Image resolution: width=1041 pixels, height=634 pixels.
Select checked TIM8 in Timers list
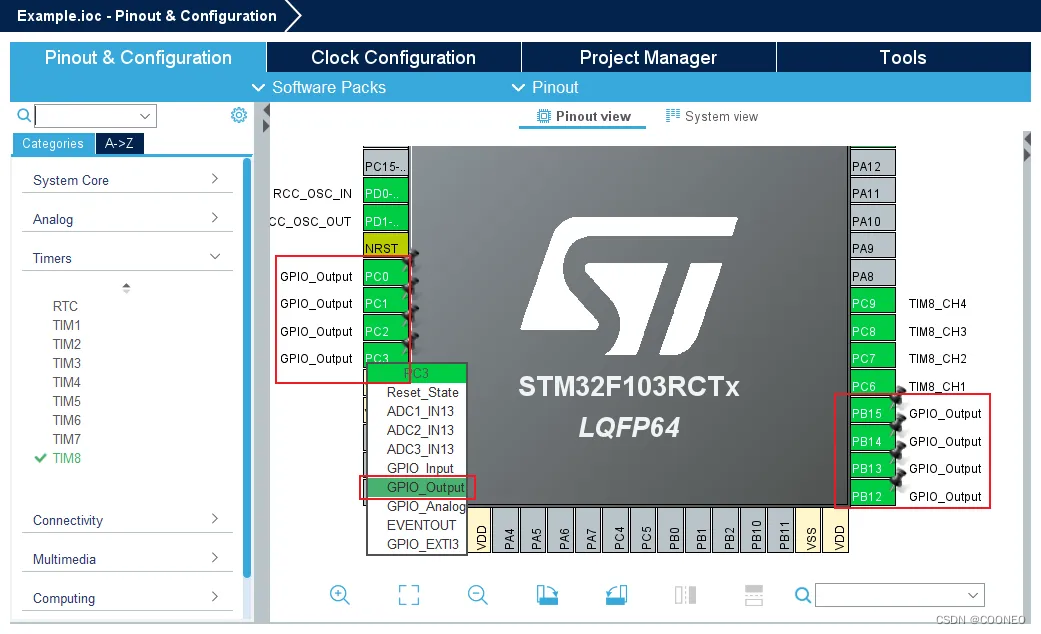[66, 458]
